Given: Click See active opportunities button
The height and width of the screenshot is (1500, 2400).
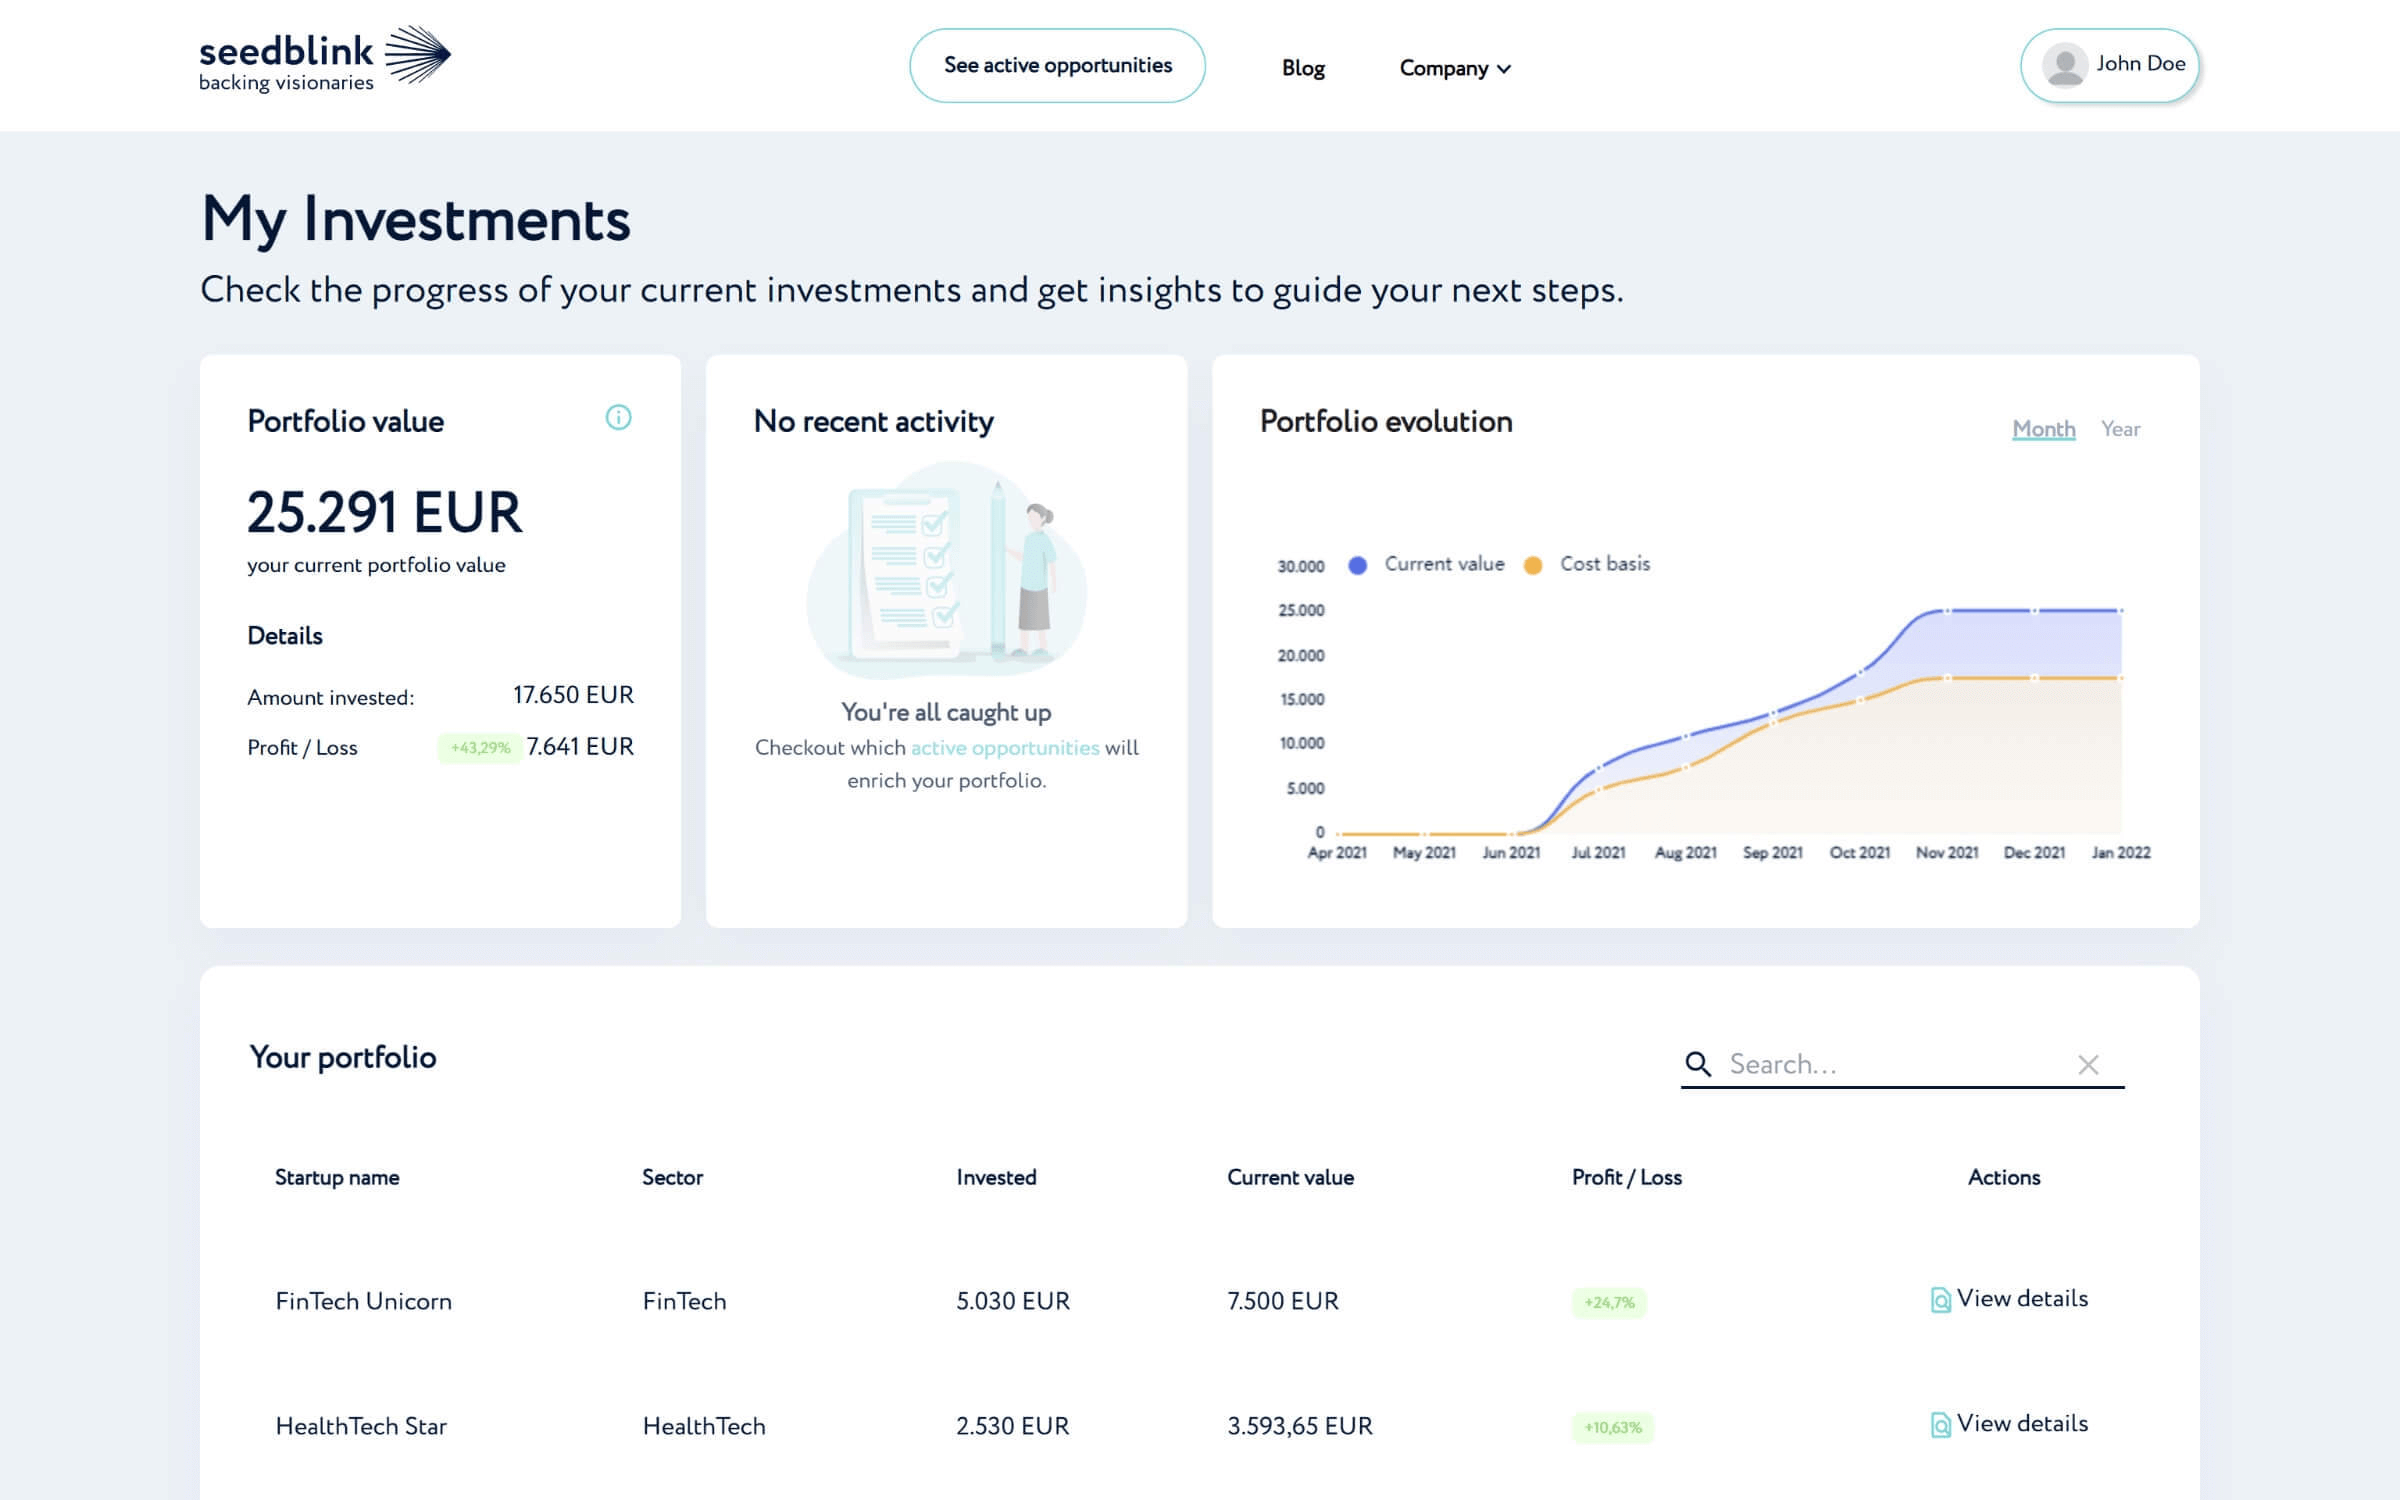Looking at the screenshot, I should [1057, 65].
